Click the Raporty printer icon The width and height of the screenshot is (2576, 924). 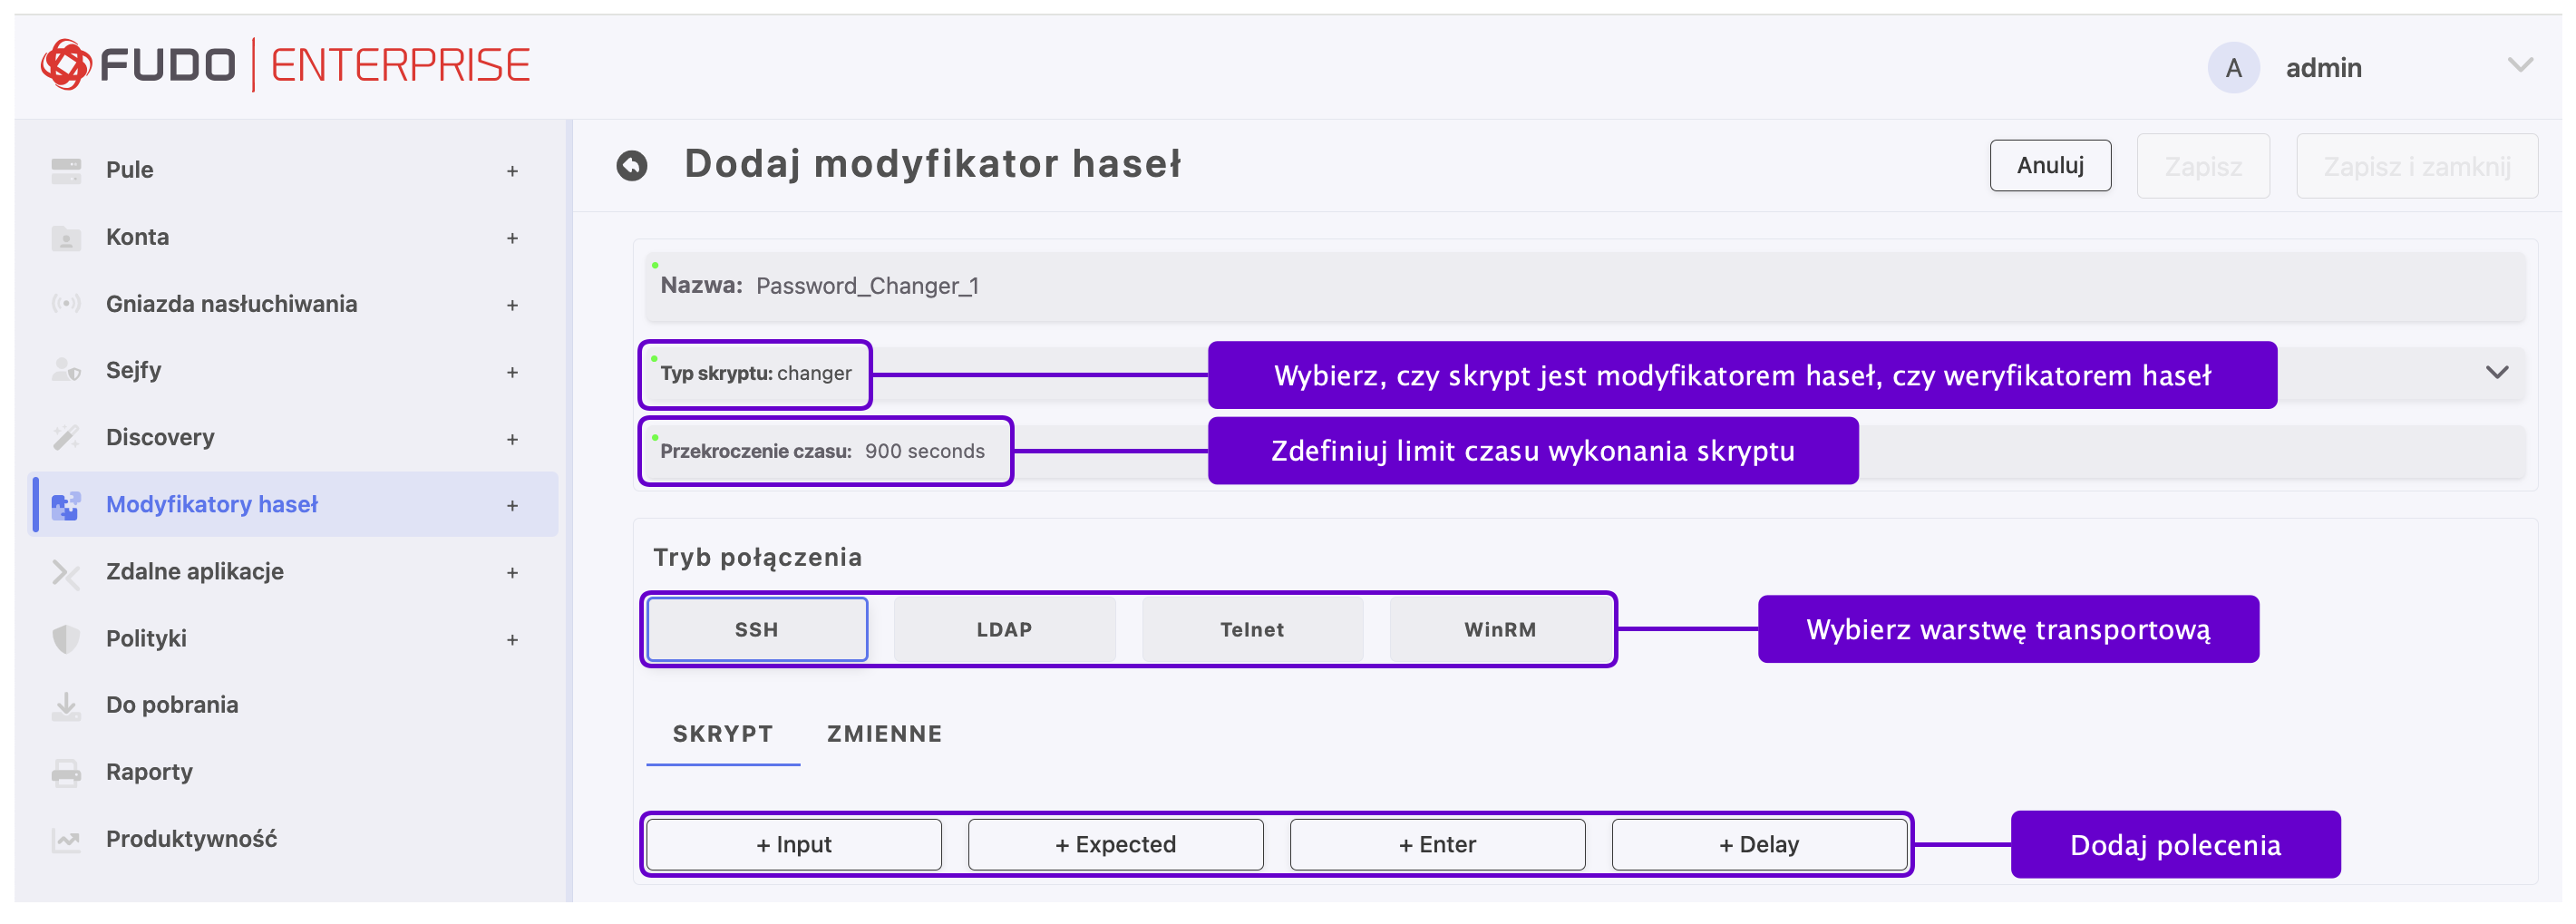(66, 773)
